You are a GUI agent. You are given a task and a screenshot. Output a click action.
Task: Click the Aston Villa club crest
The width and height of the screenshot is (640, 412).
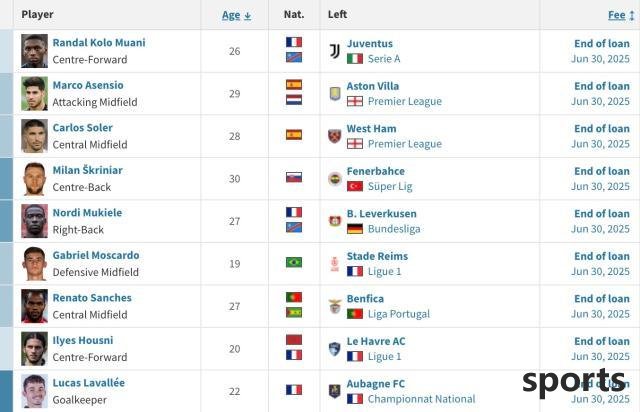tap(335, 94)
